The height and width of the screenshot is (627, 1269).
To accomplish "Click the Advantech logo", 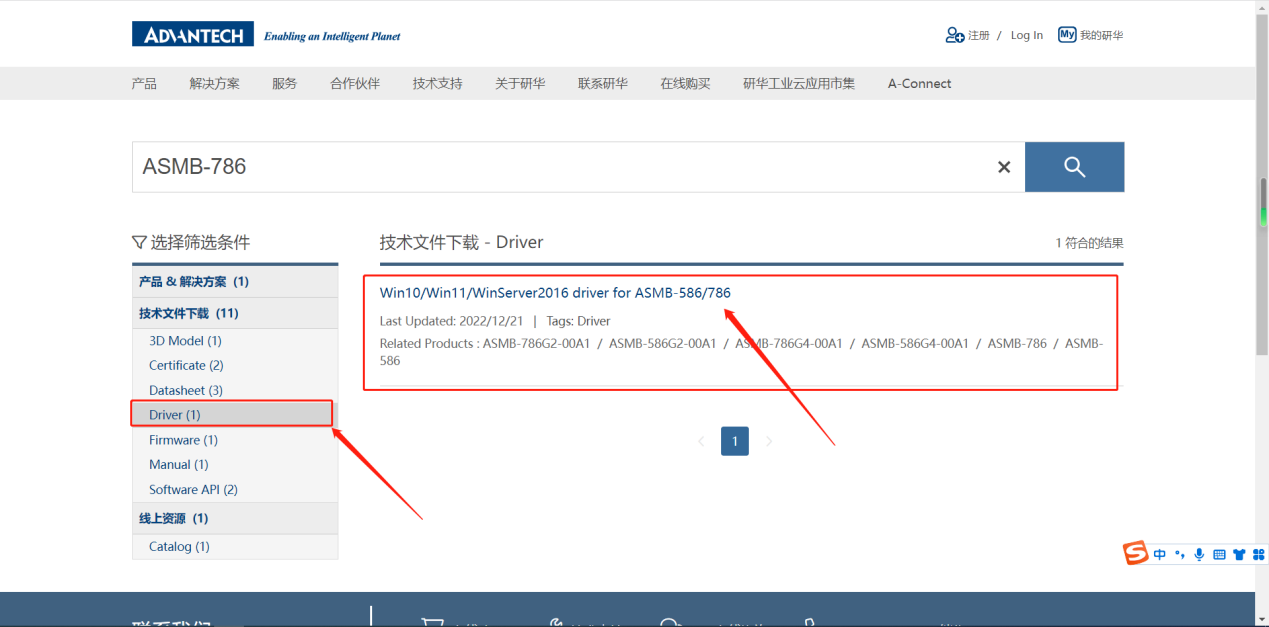I will pos(193,35).
